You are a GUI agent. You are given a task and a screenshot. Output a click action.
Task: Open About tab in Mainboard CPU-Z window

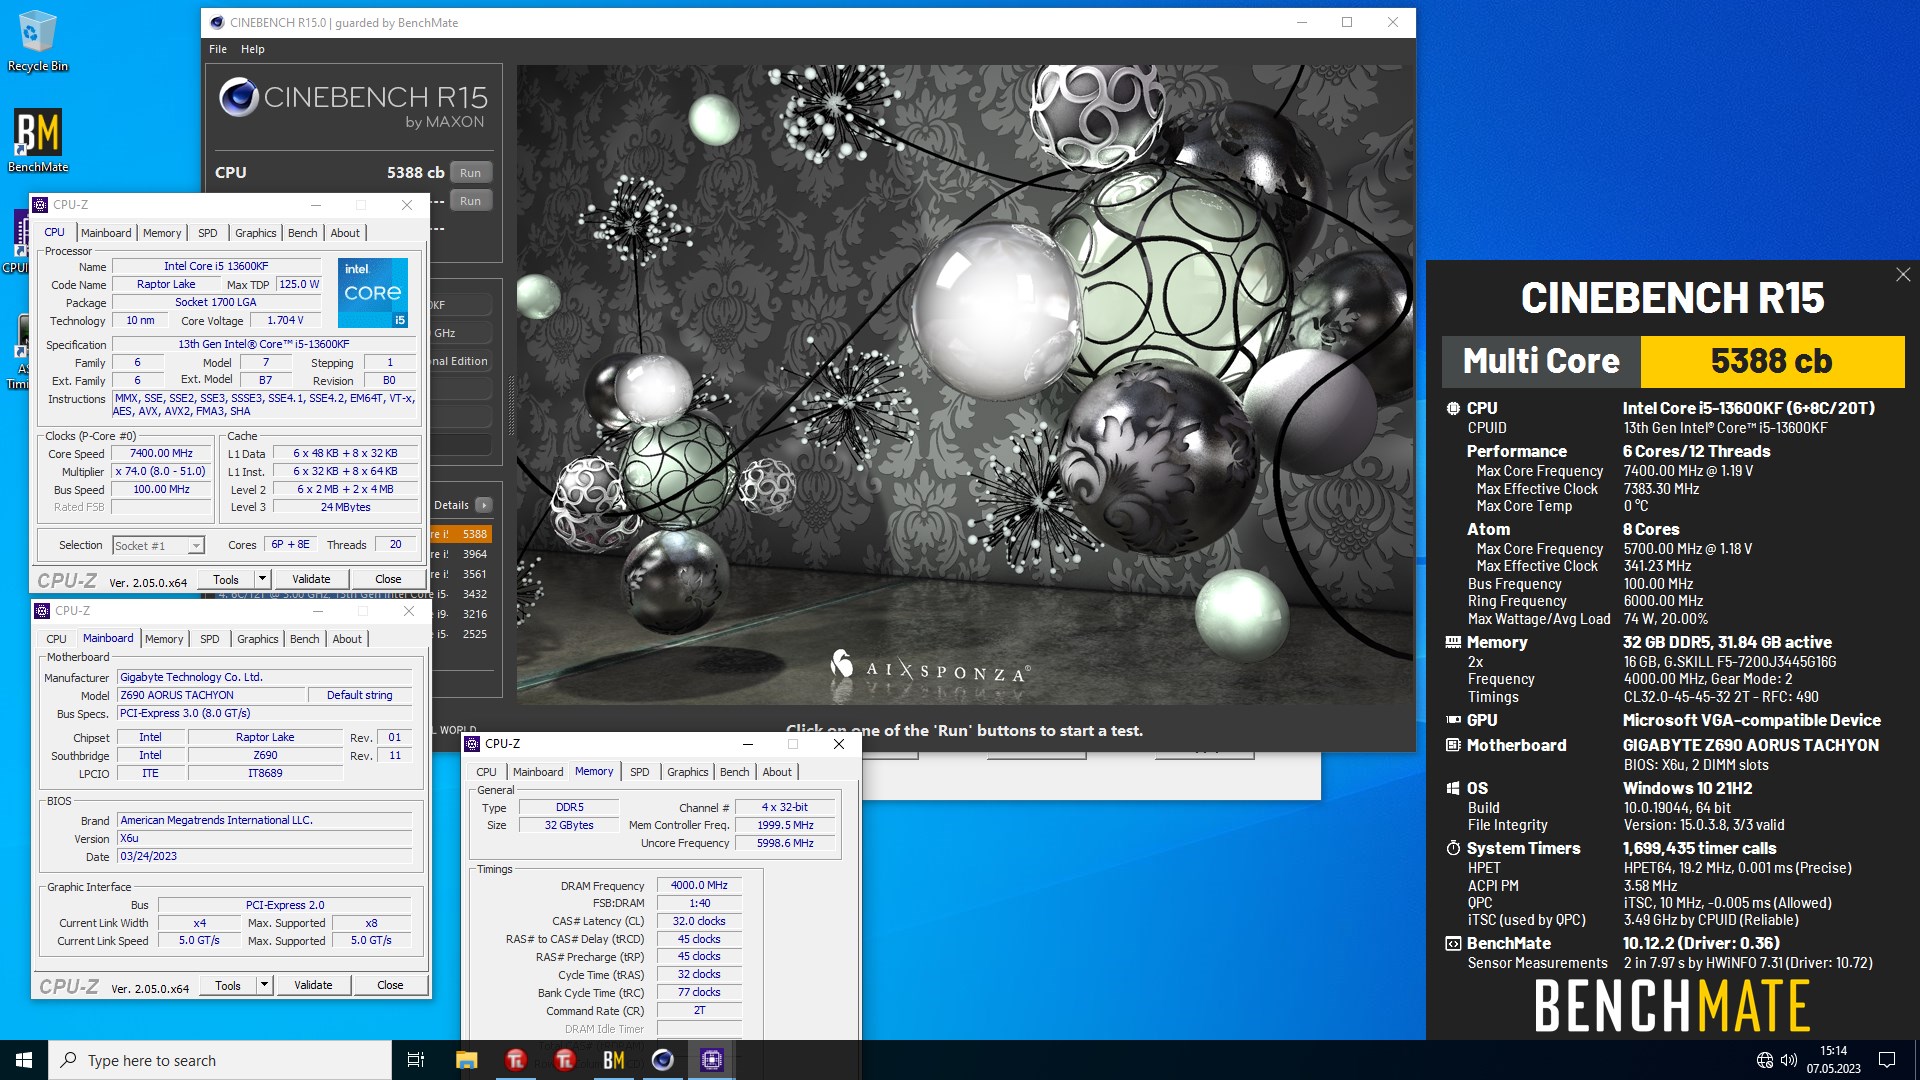point(347,639)
